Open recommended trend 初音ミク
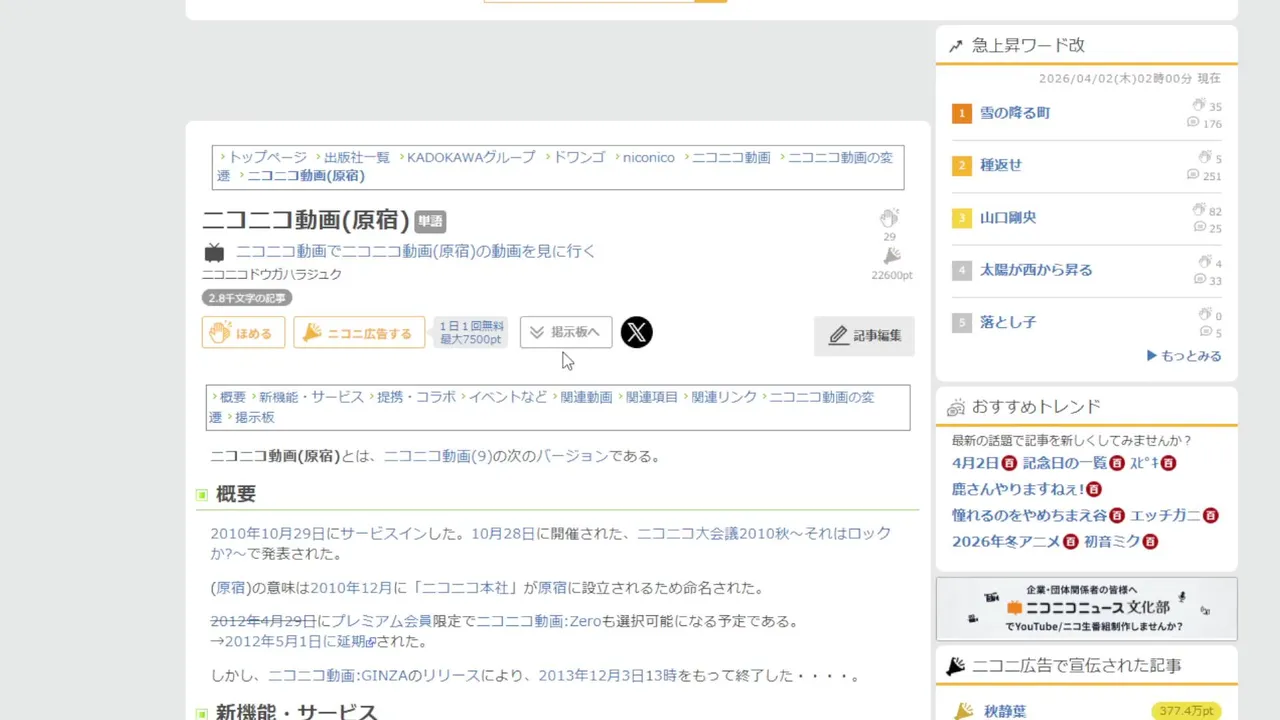This screenshot has height=720, width=1280. 1112,541
